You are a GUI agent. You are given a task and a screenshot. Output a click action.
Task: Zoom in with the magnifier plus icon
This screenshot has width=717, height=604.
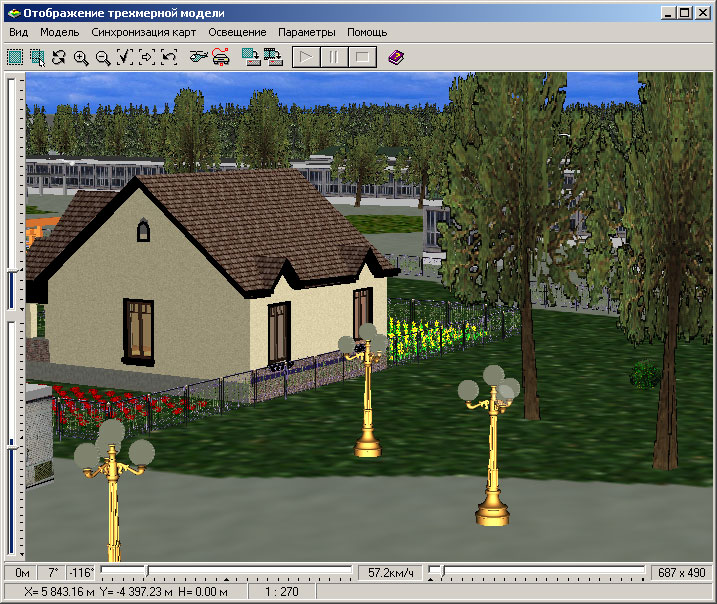(x=81, y=58)
